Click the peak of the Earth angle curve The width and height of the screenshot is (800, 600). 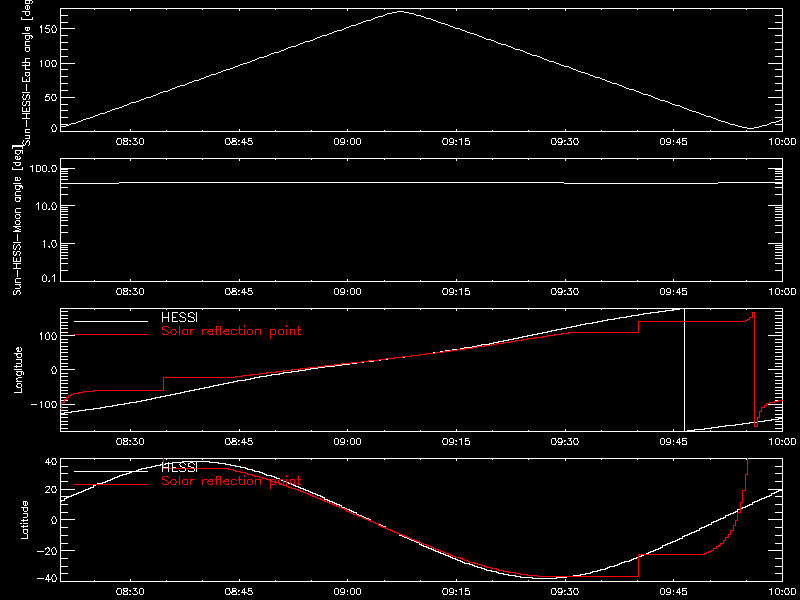click(400, 11)
